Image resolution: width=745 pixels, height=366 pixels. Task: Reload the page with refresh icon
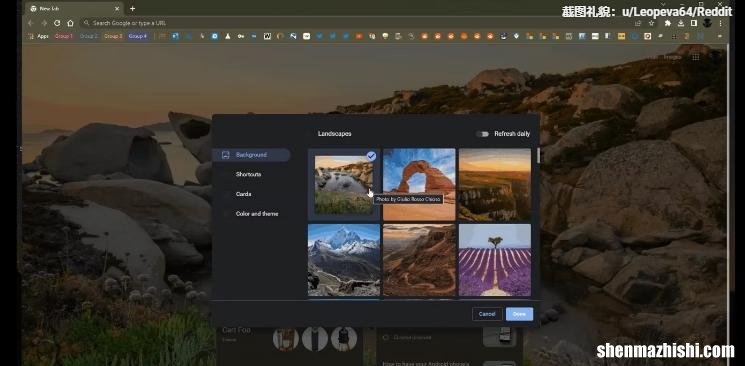(57, 23)
